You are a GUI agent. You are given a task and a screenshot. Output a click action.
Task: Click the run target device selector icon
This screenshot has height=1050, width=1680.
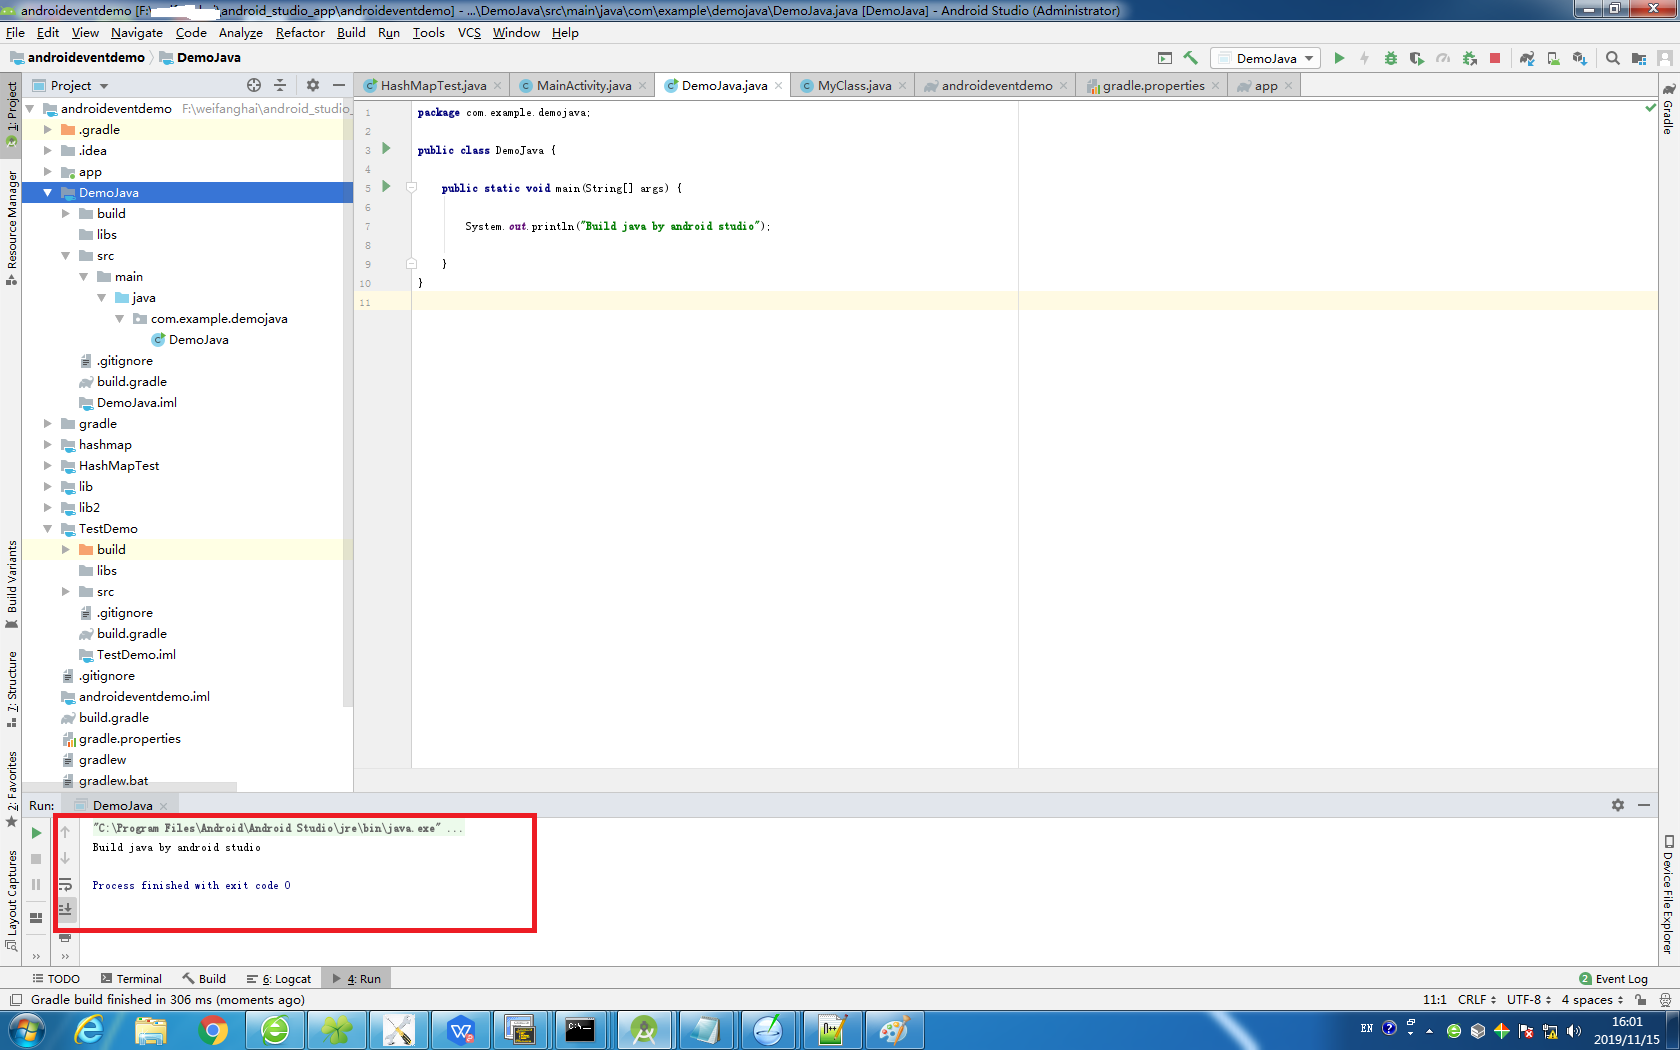tap(1164, 58)
